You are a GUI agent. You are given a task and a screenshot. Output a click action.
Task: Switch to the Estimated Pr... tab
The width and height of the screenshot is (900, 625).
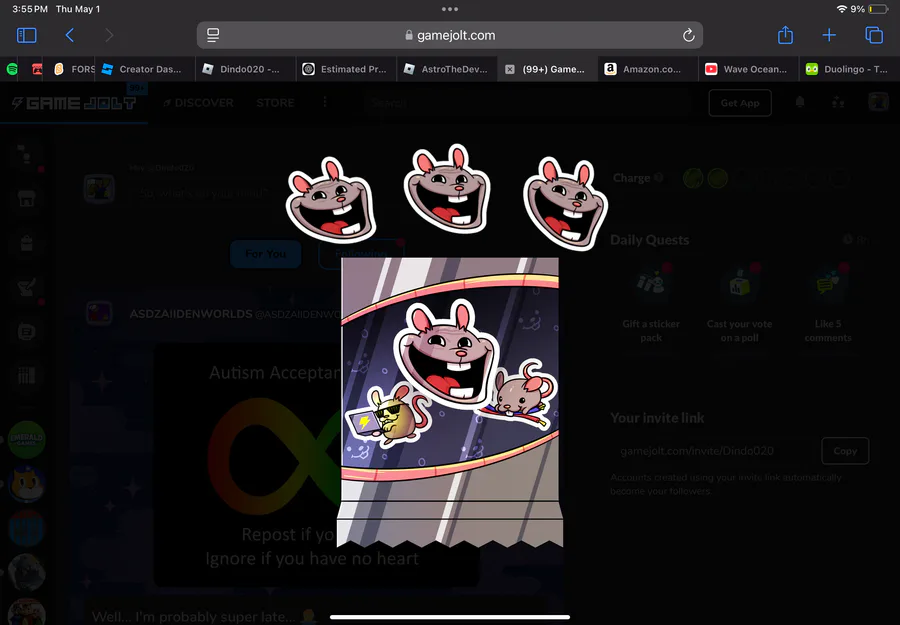tap(346, 69)
